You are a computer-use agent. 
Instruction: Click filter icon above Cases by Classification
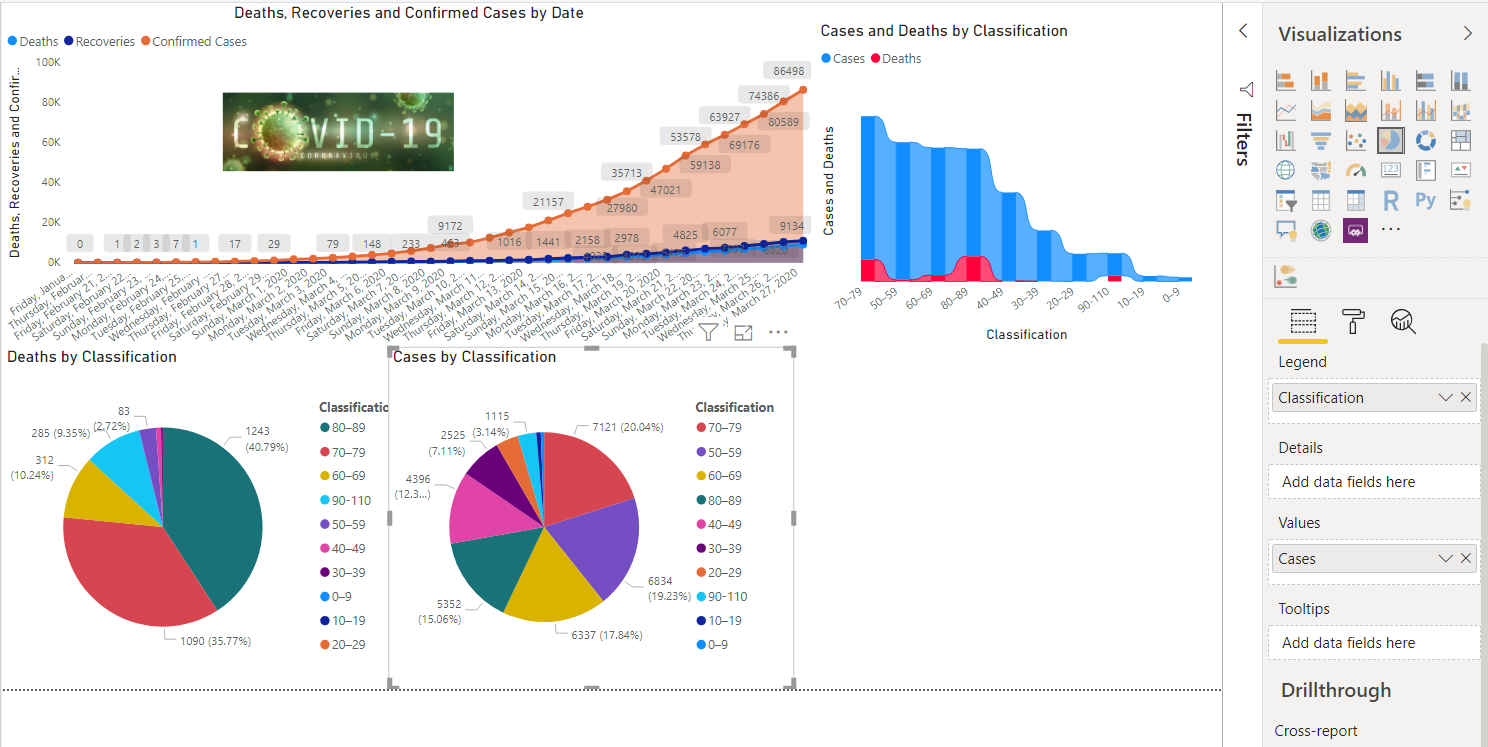(707, 333)
